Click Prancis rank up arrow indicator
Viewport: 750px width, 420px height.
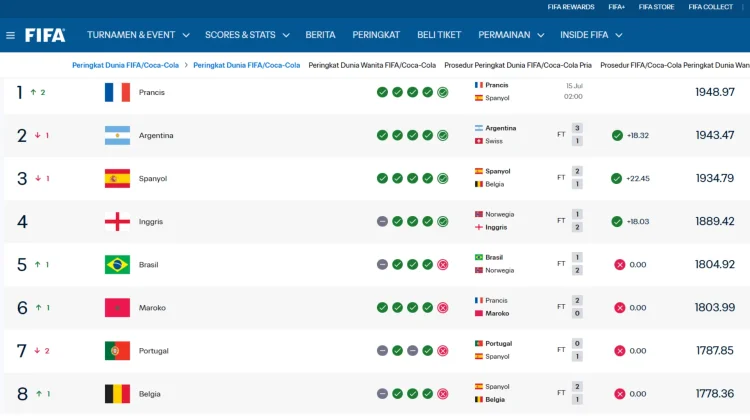[33, 92]
